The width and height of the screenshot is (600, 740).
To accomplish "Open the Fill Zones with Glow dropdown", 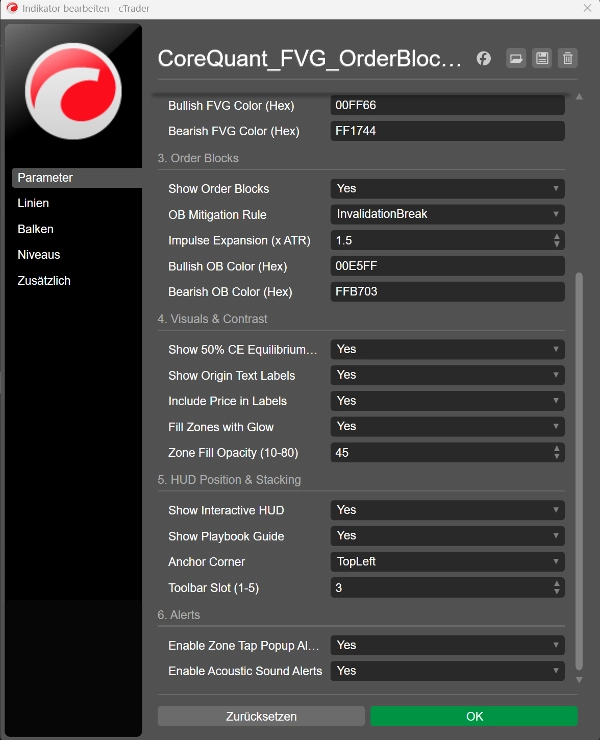I will click(x=448, y=427).
